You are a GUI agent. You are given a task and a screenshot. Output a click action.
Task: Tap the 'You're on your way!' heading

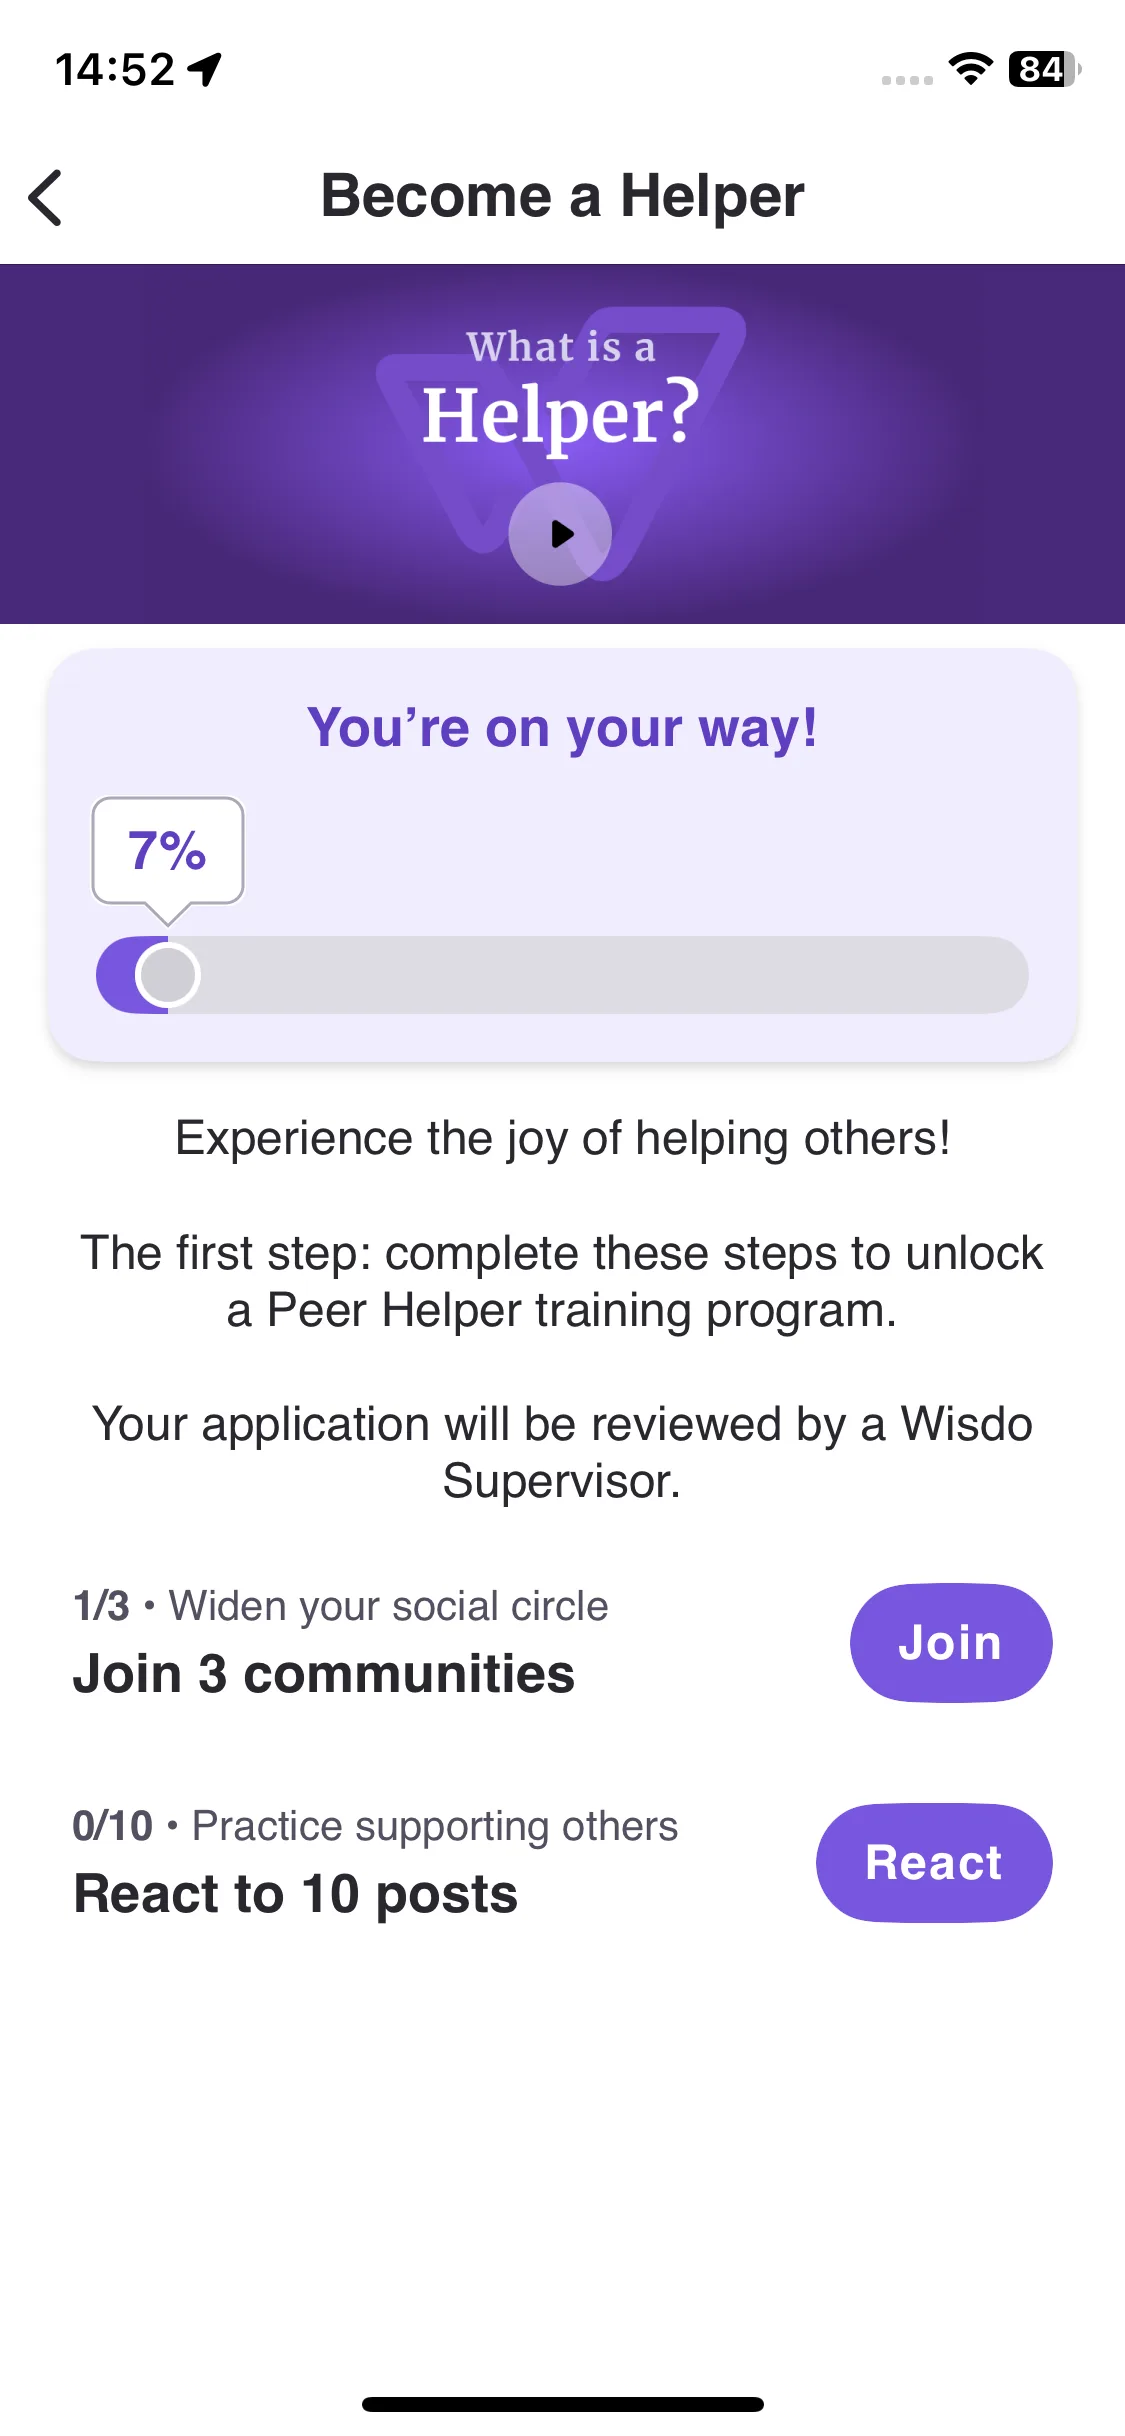[562, 727]
